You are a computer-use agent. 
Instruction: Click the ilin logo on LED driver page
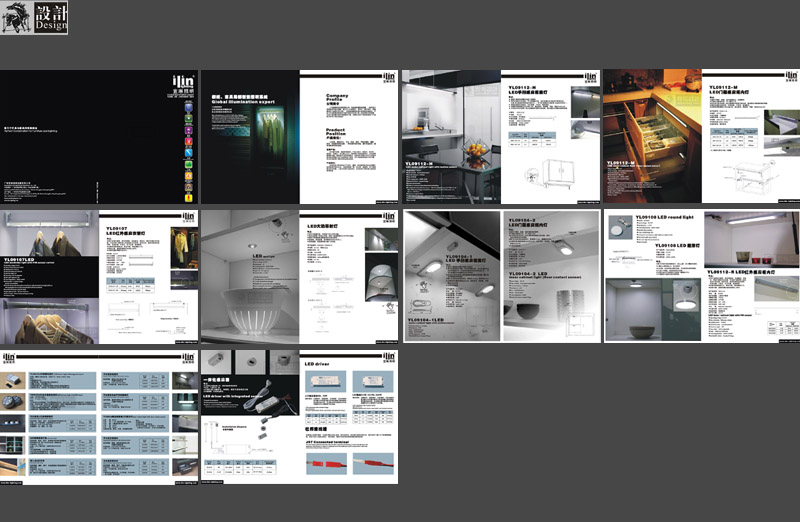click(x=389, y=357)
